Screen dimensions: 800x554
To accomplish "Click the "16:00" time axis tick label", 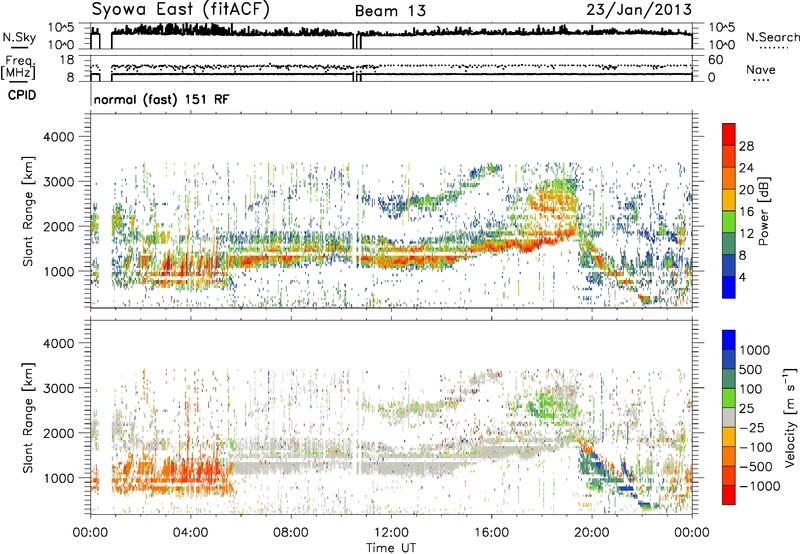I will pyautogui.click(x=491, y=533).
